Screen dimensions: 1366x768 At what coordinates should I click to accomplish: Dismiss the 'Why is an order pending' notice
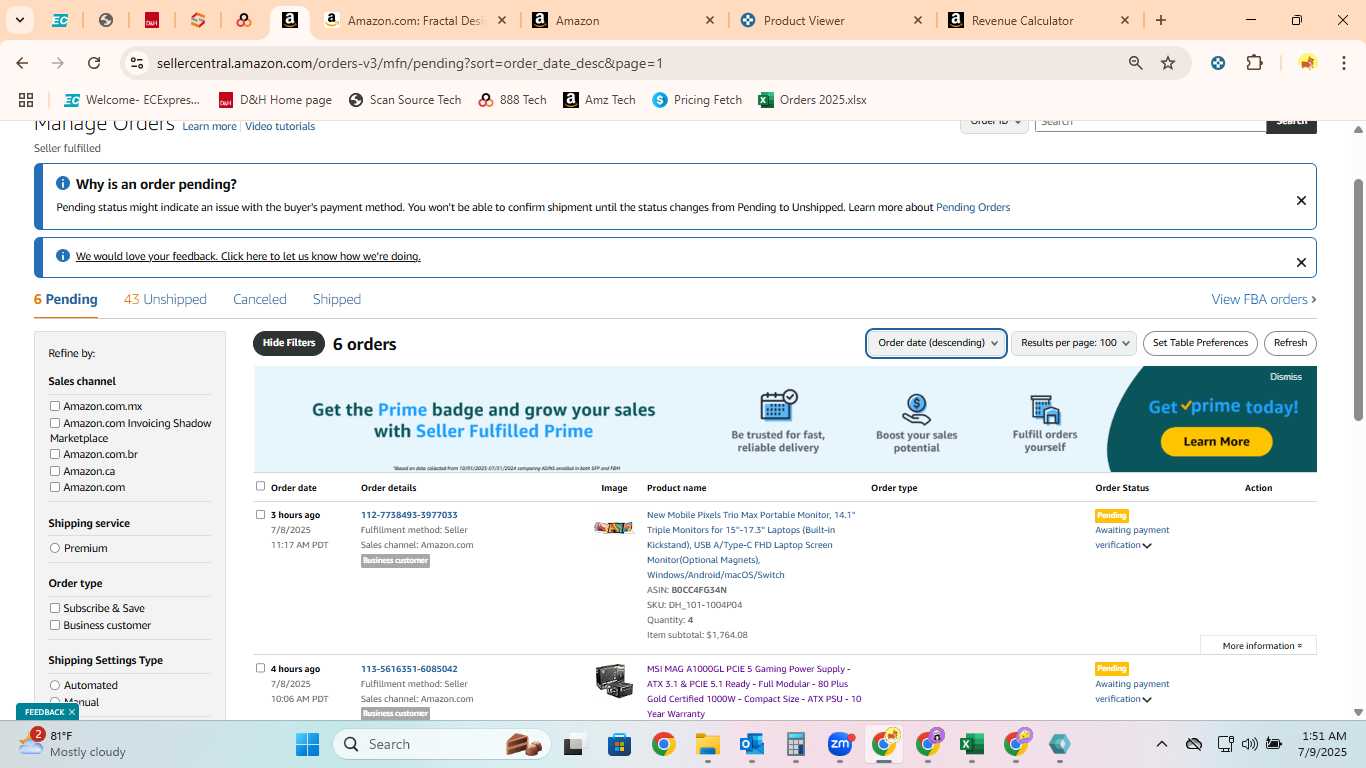point(1301,200)
